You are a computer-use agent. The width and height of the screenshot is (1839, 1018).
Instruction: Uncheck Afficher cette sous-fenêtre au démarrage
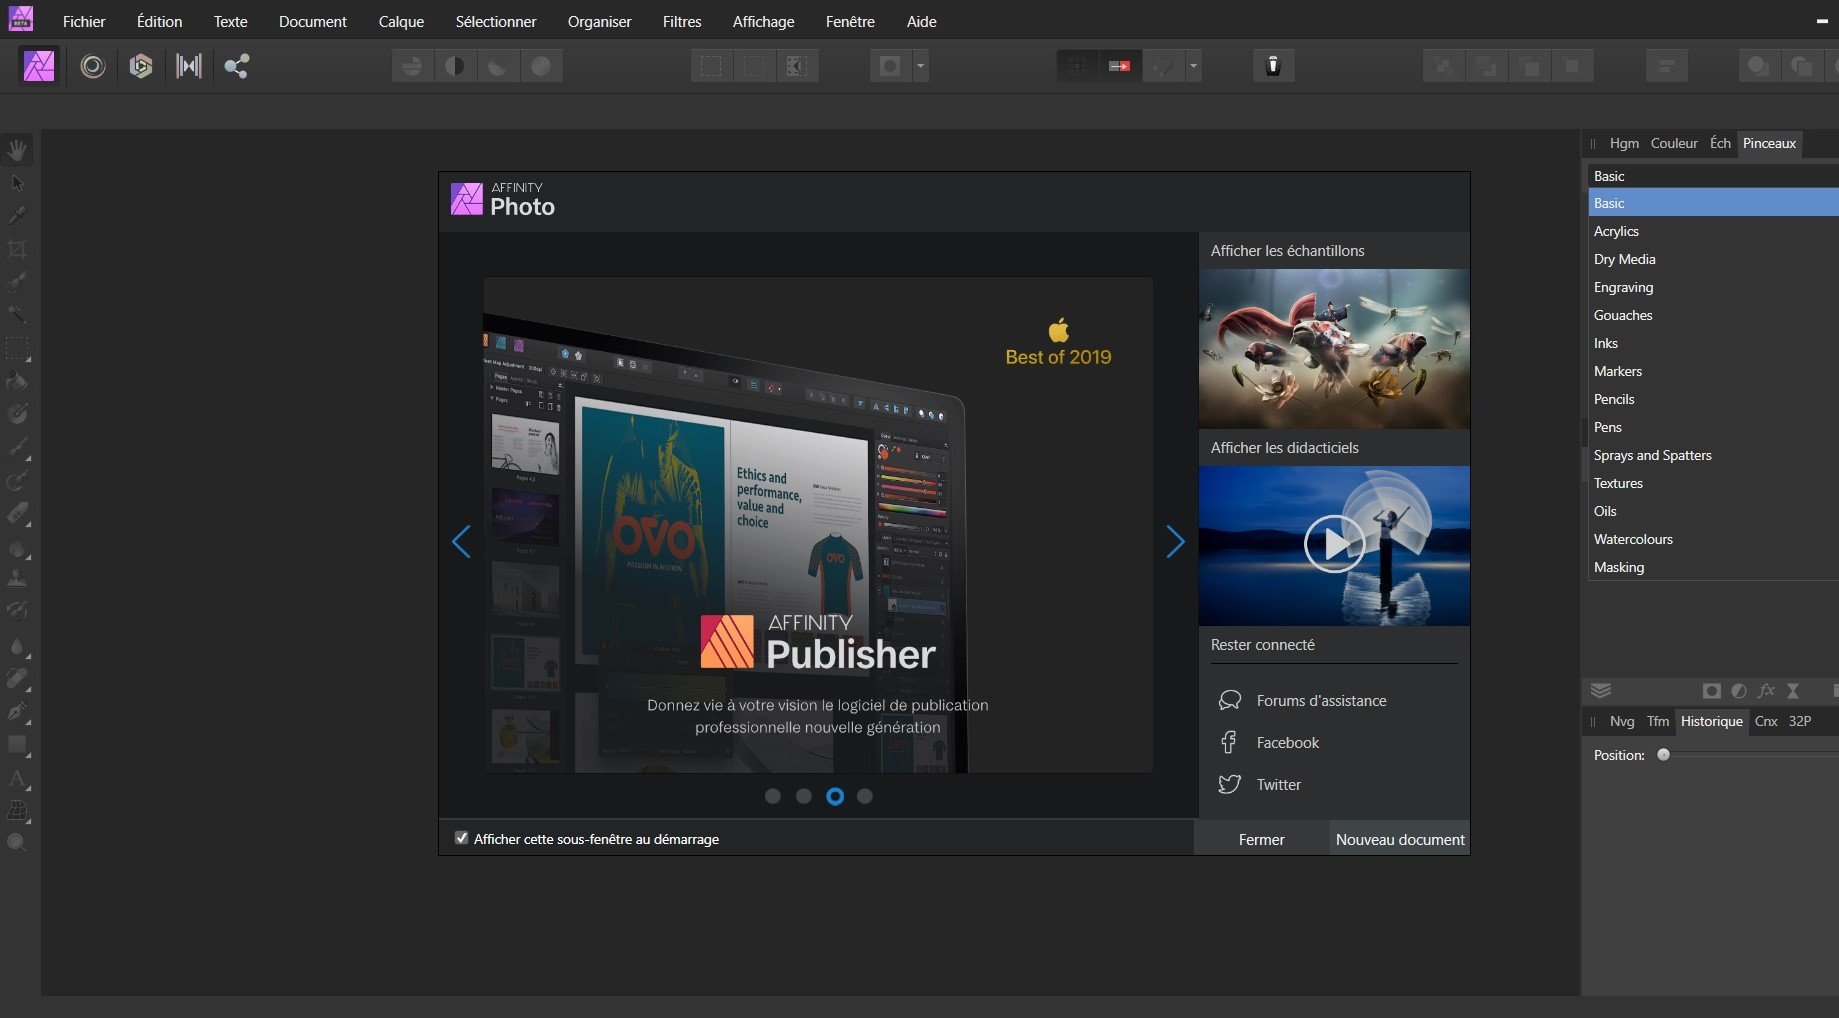point(461,838)
